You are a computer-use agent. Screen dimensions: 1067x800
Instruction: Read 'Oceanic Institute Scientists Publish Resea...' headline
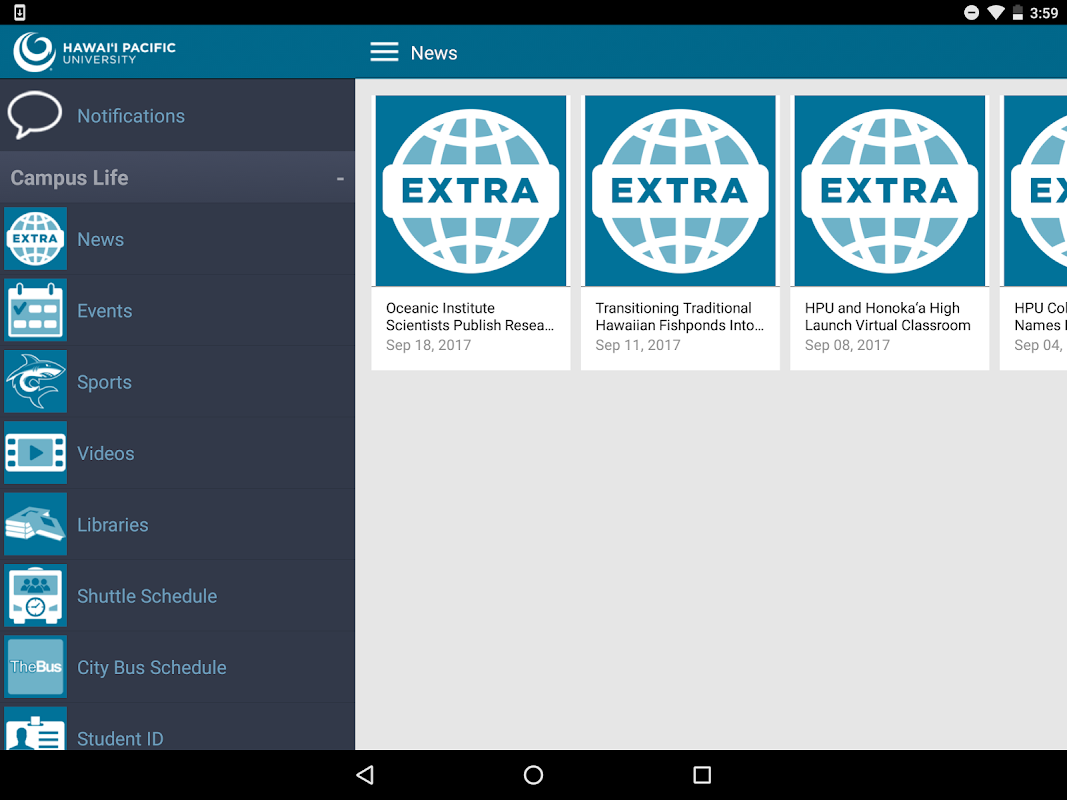470,316
